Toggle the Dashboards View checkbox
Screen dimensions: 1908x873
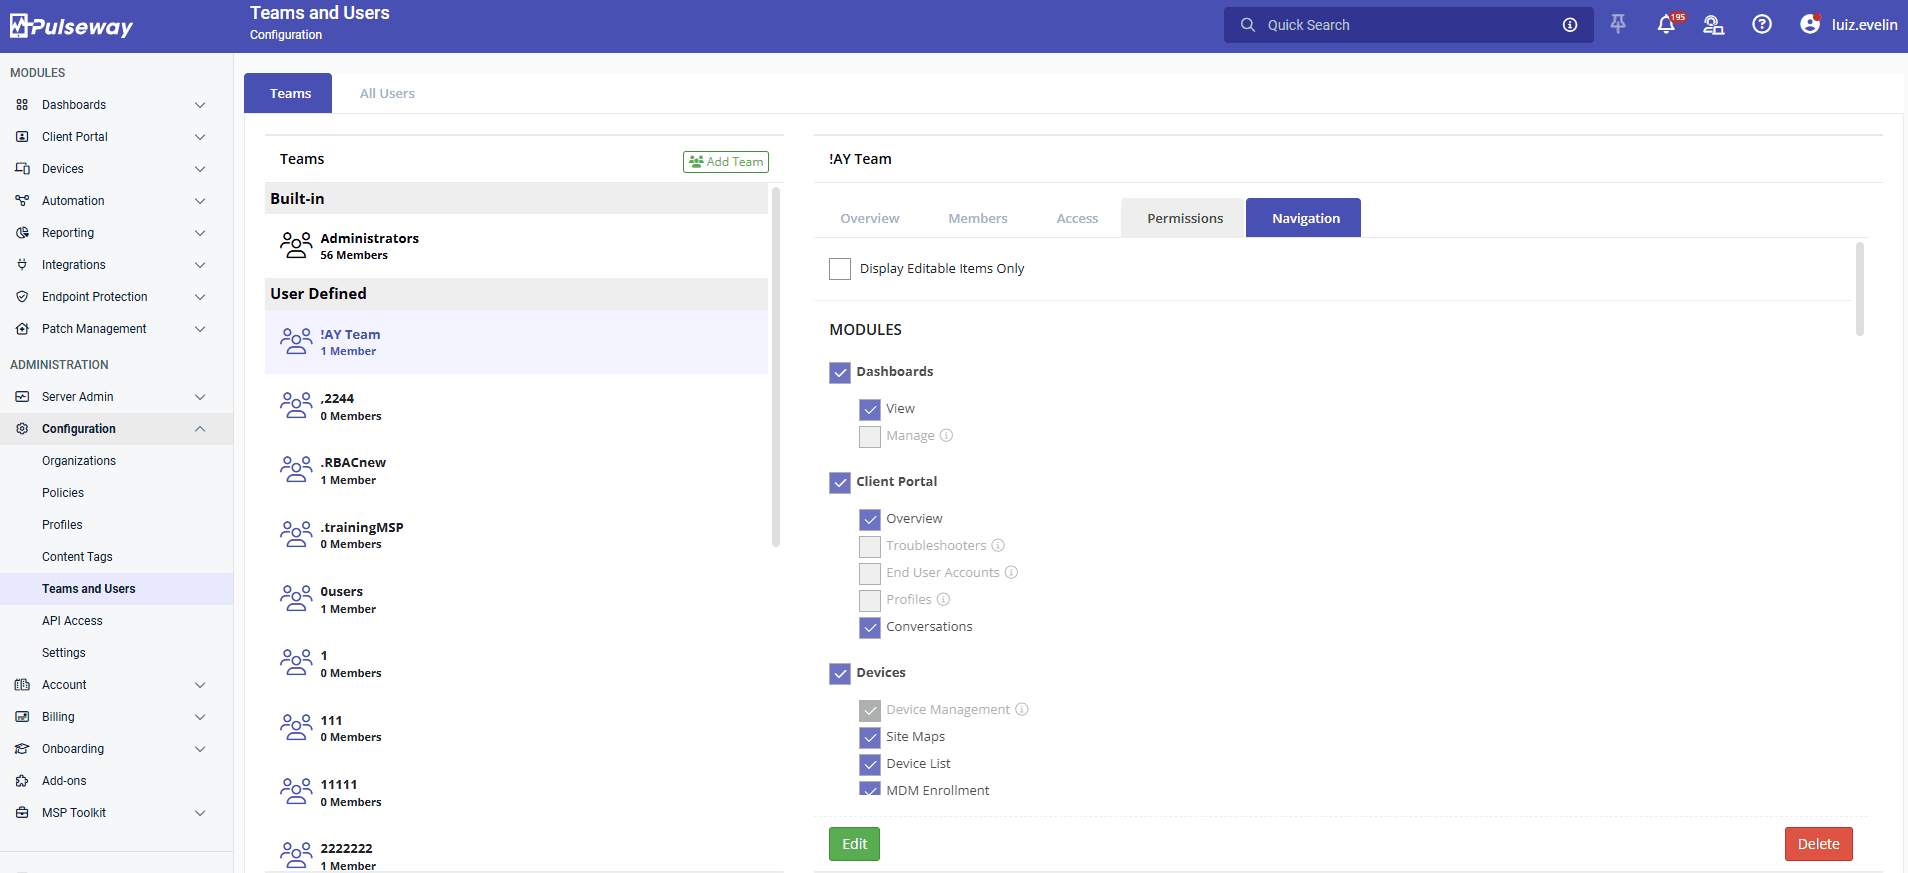click(870, 409)
